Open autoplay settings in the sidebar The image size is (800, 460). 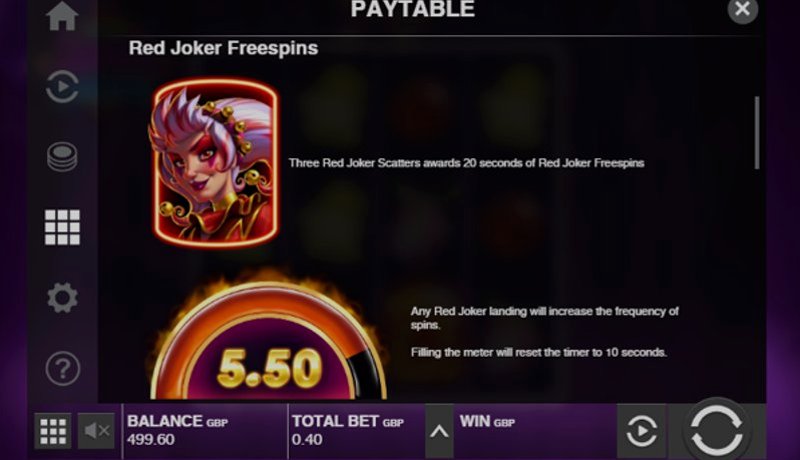[x=62, y=86]
